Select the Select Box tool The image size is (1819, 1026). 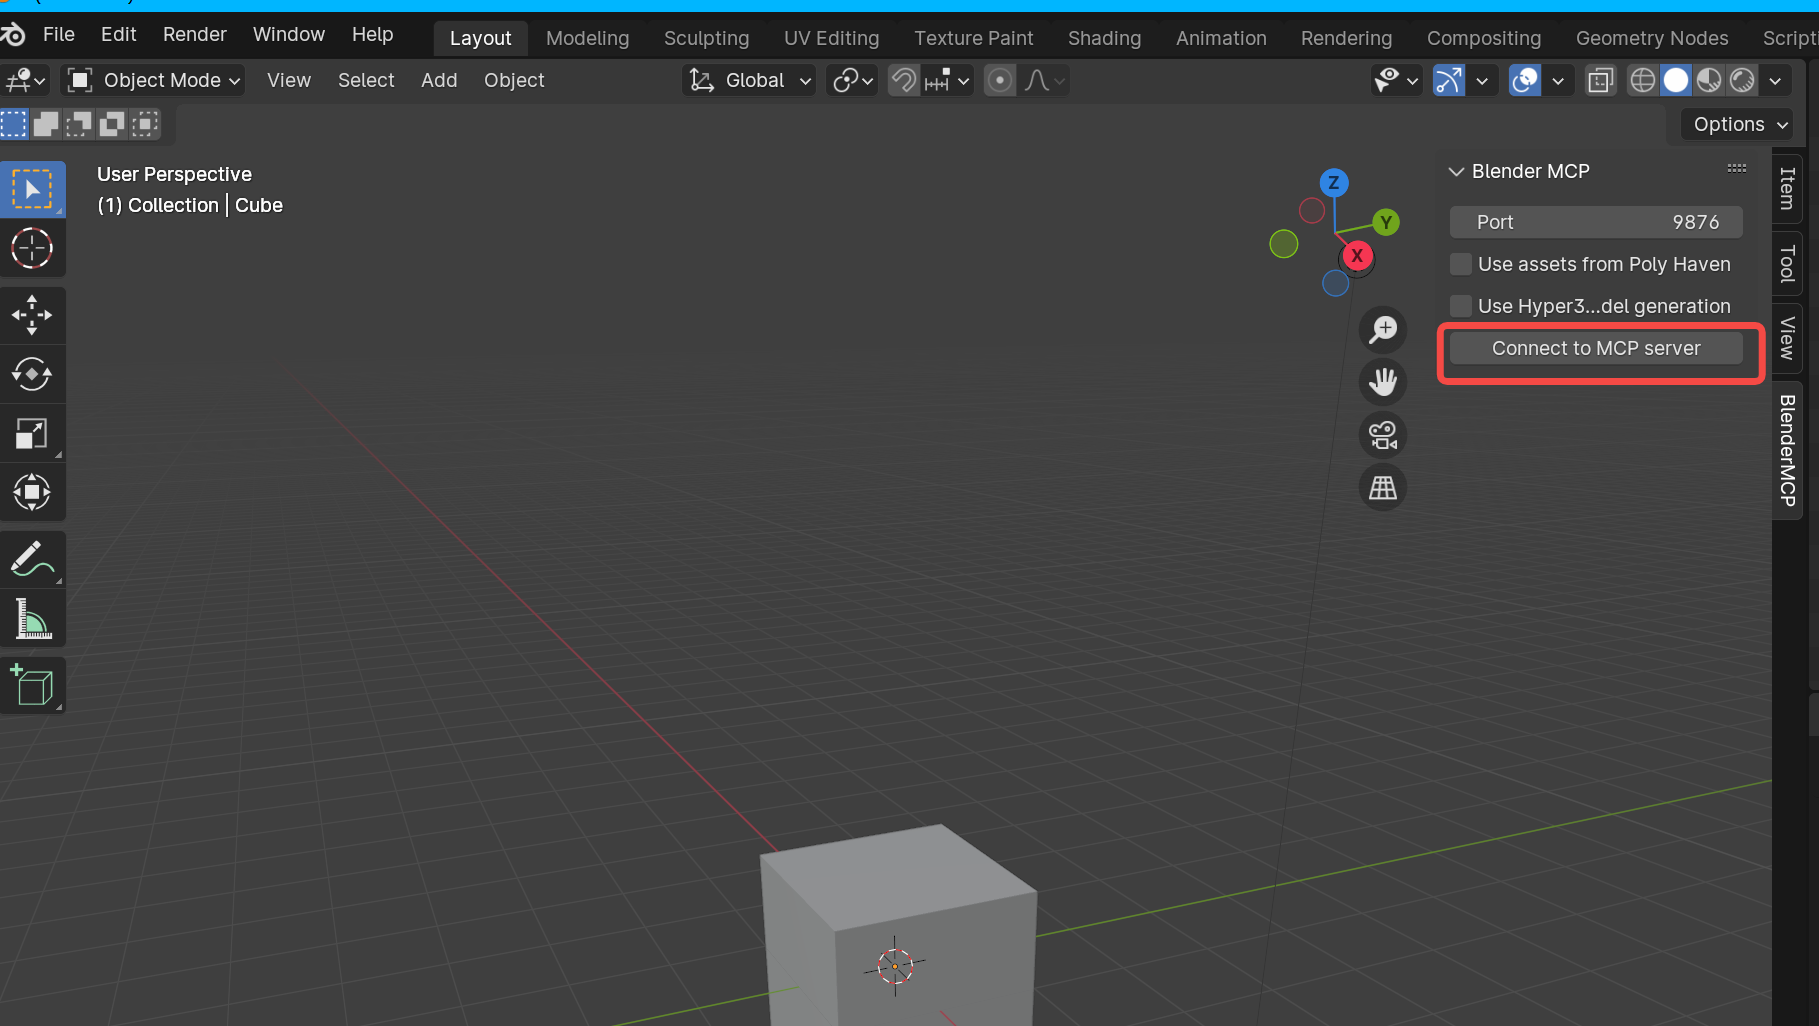click(32, 189)
